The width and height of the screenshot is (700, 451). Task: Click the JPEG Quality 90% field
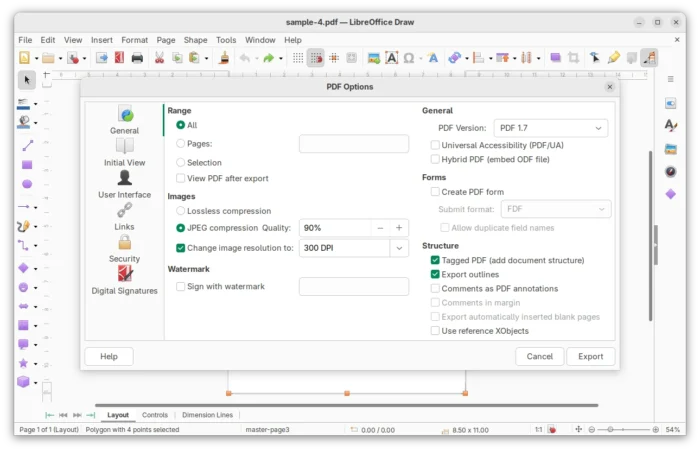(335, 228)
